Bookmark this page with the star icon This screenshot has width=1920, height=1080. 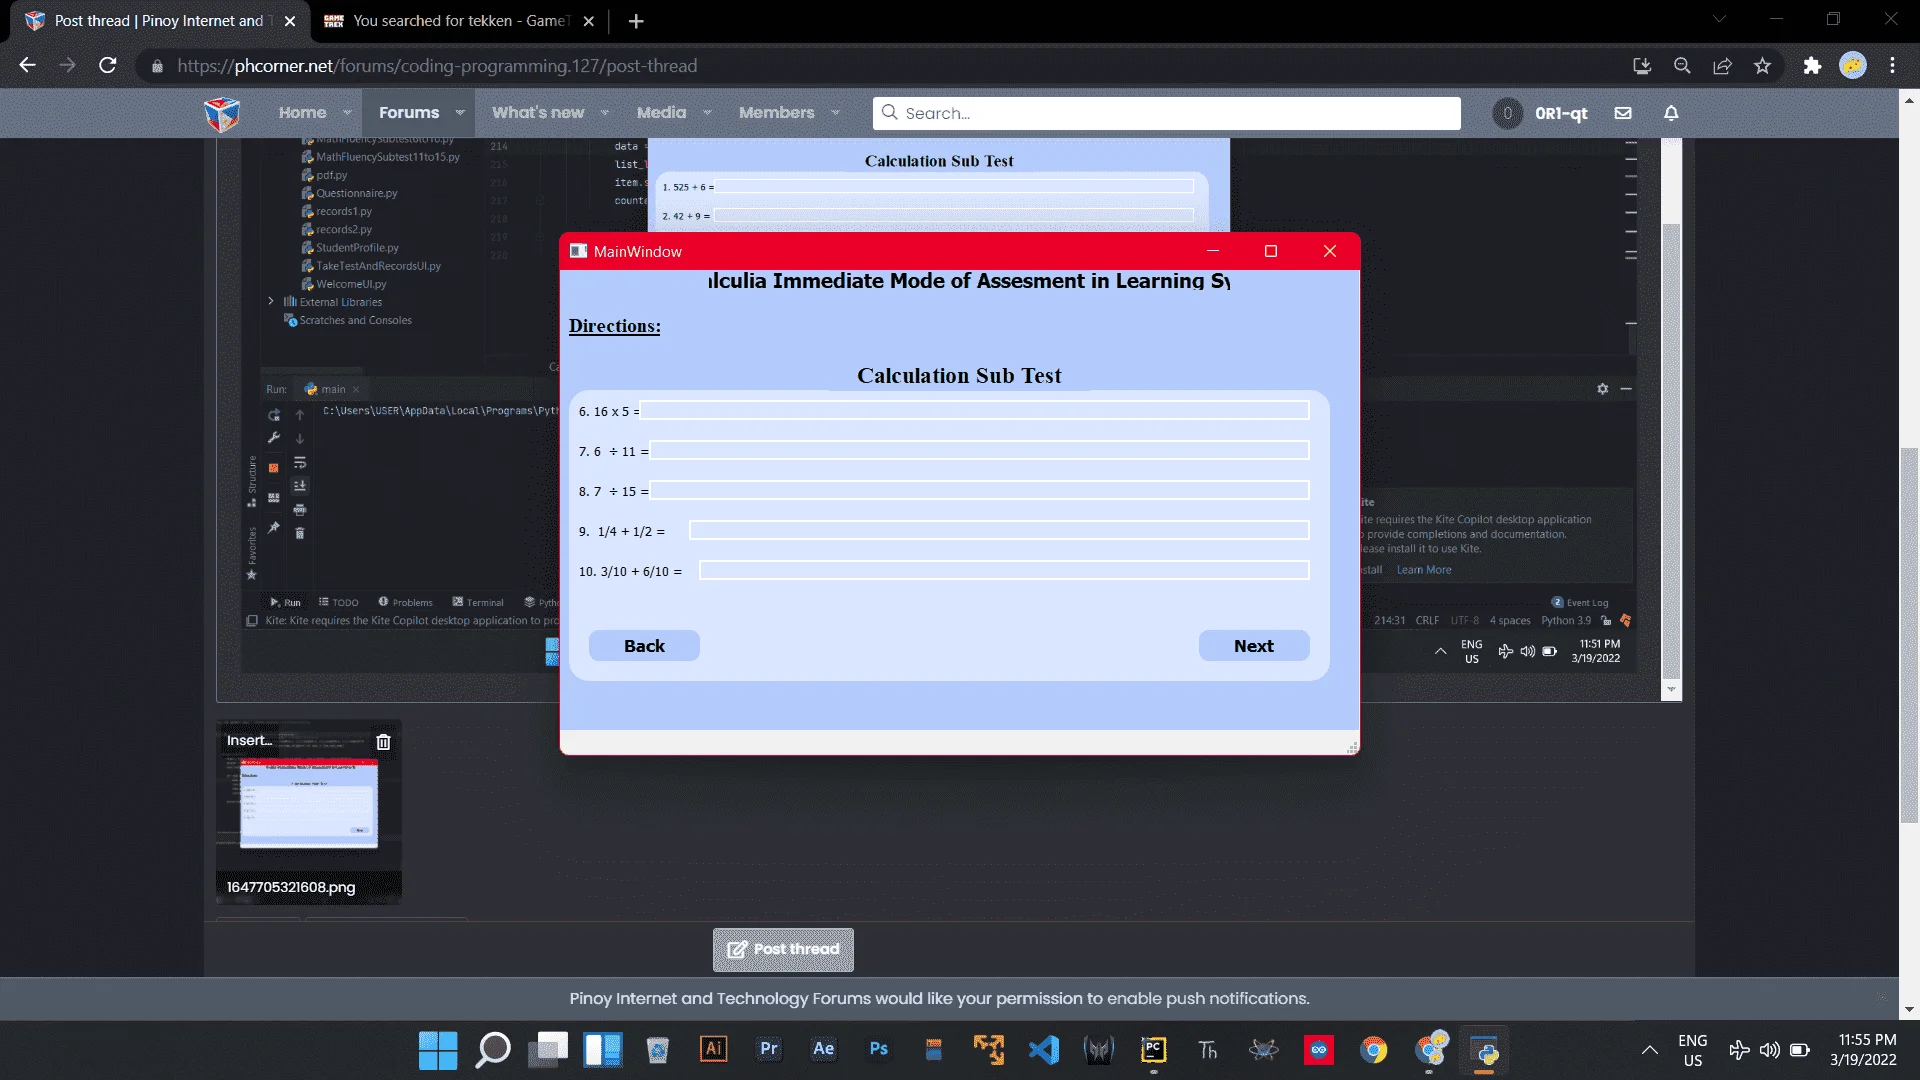[1762, 66]
